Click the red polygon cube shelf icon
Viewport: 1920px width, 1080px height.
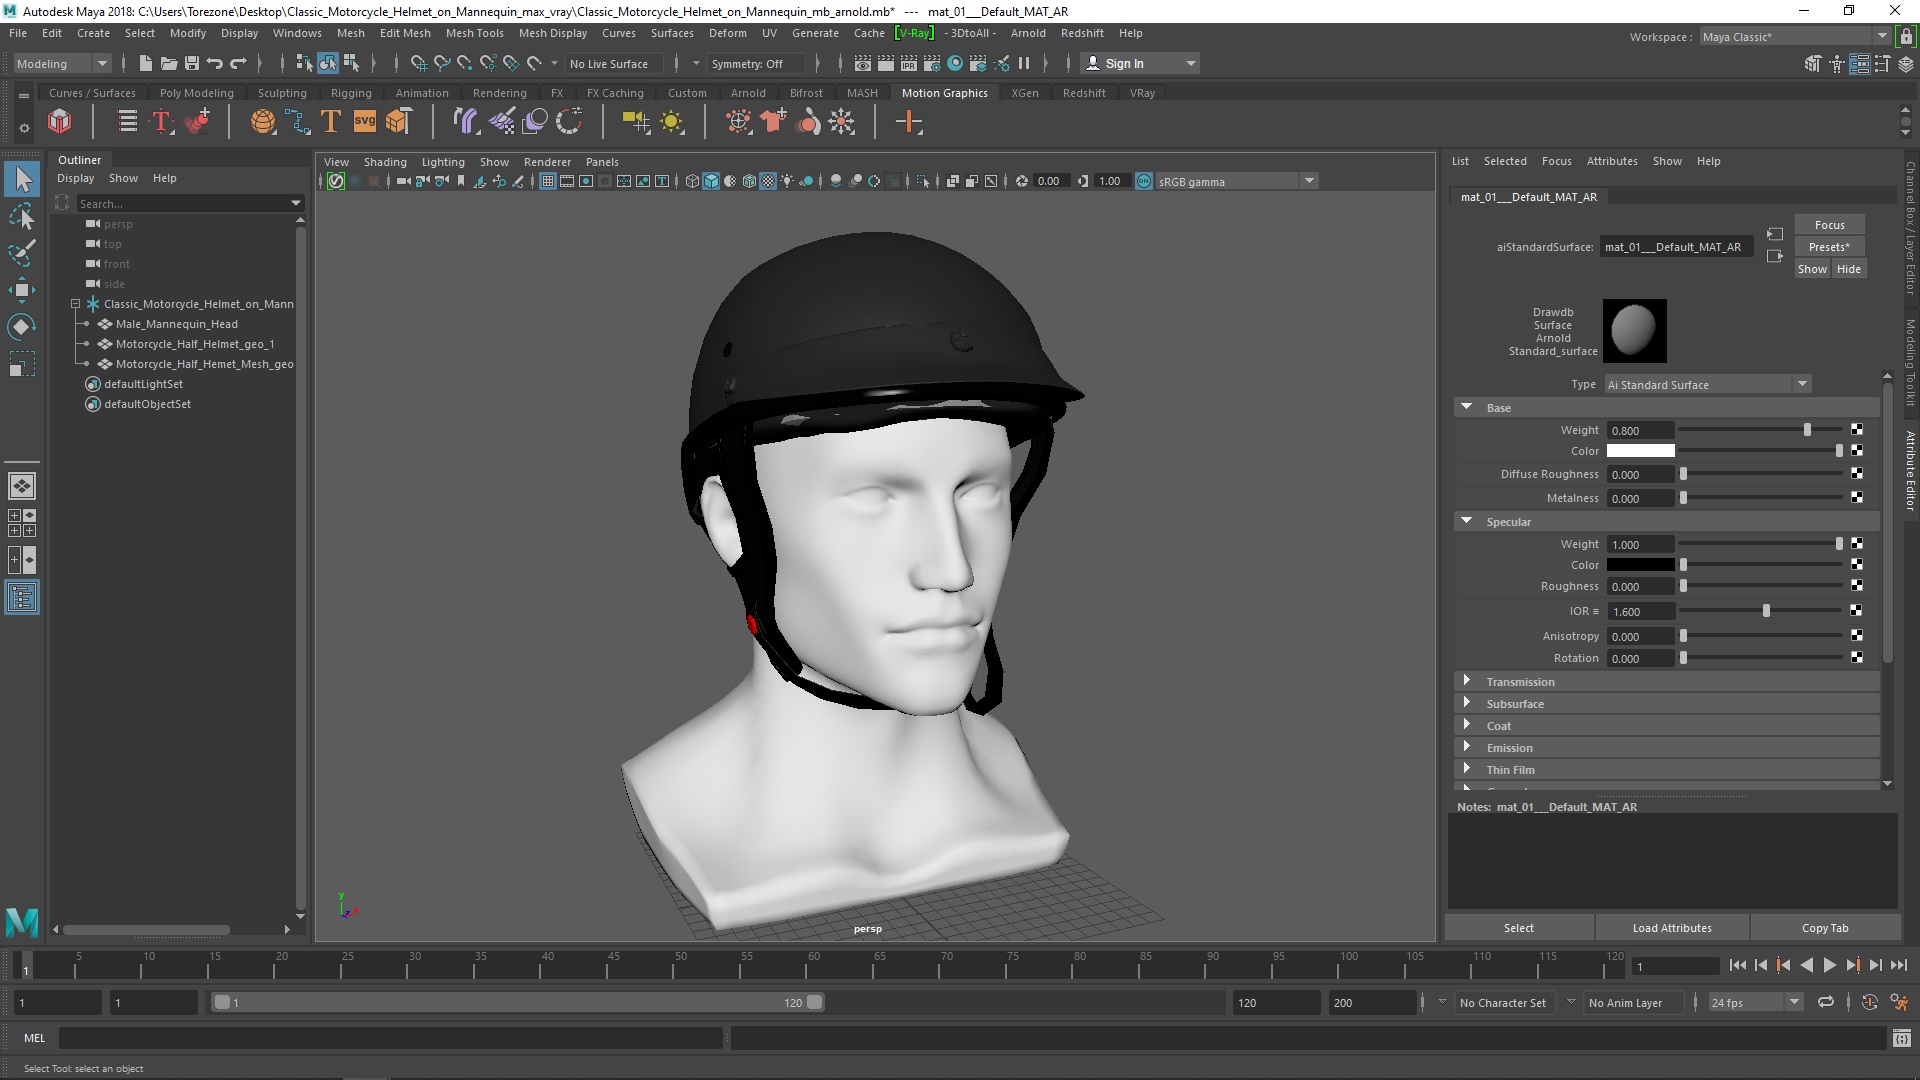point(60,122)
